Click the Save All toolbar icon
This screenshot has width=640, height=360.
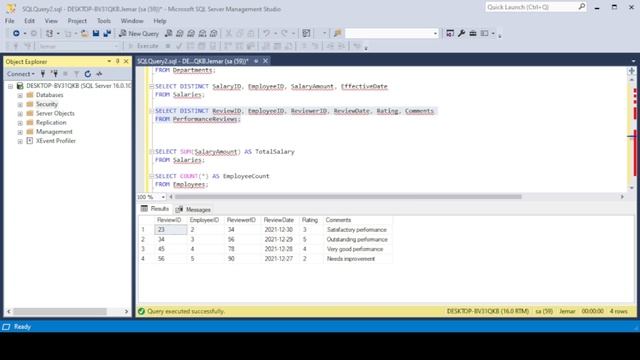(x=107, y=33)
